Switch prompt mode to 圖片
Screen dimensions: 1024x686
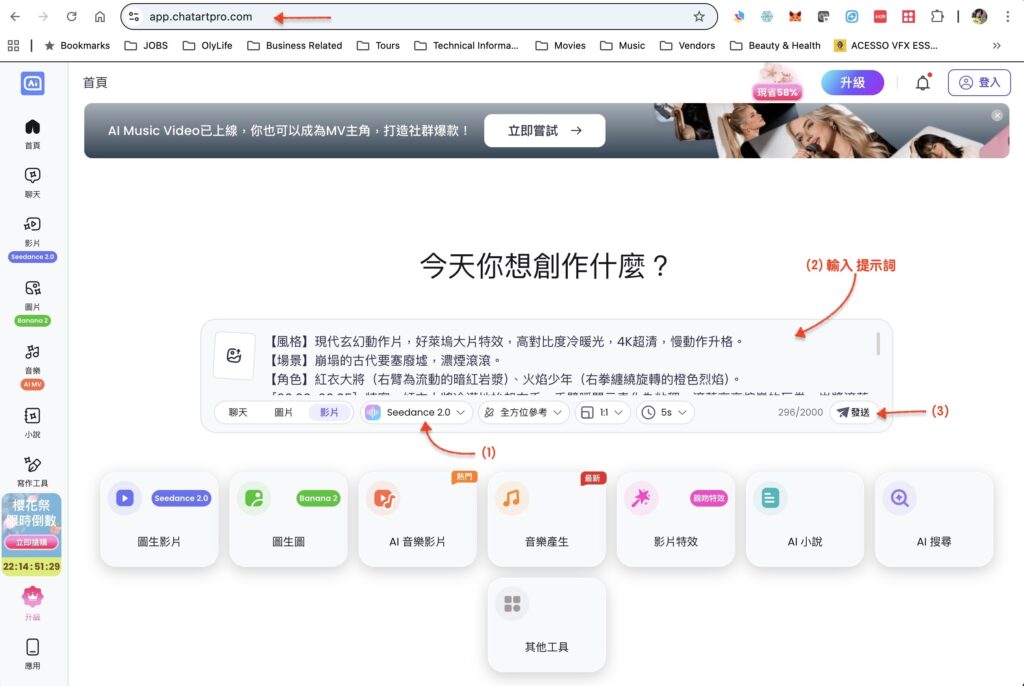(x=284, y=412)
